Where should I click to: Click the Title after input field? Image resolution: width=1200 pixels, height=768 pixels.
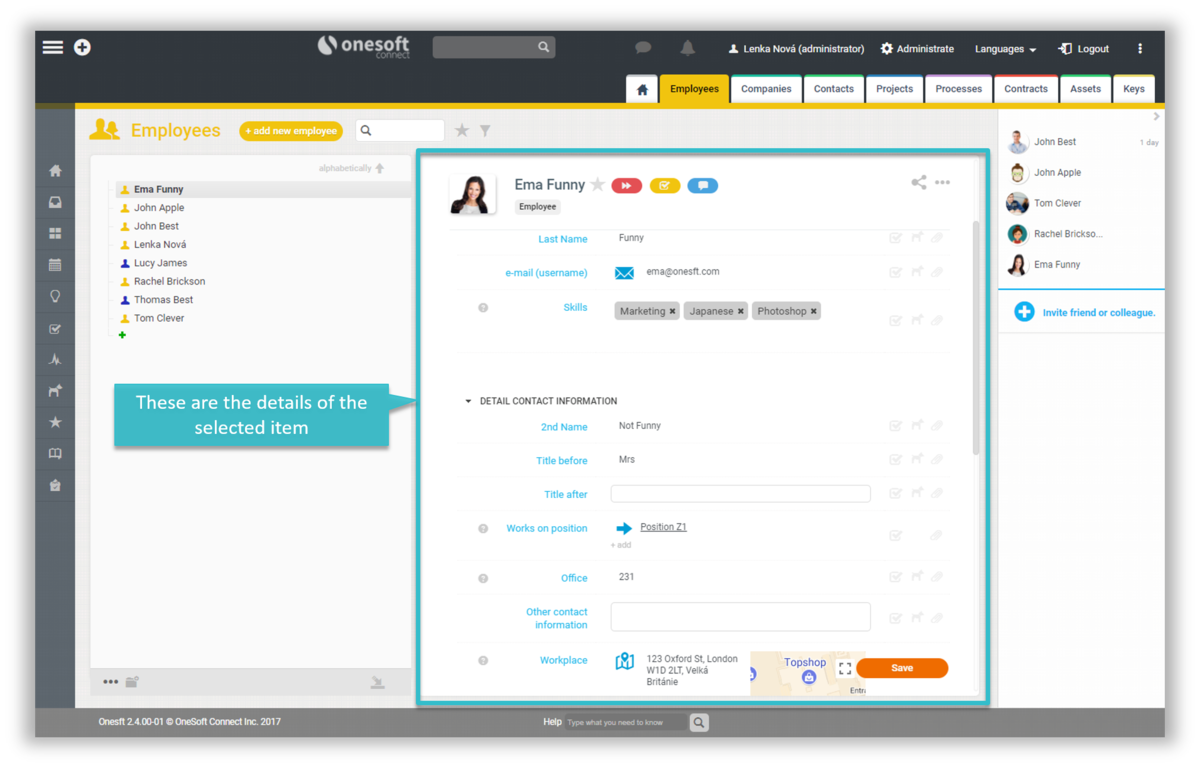point(740,494)
